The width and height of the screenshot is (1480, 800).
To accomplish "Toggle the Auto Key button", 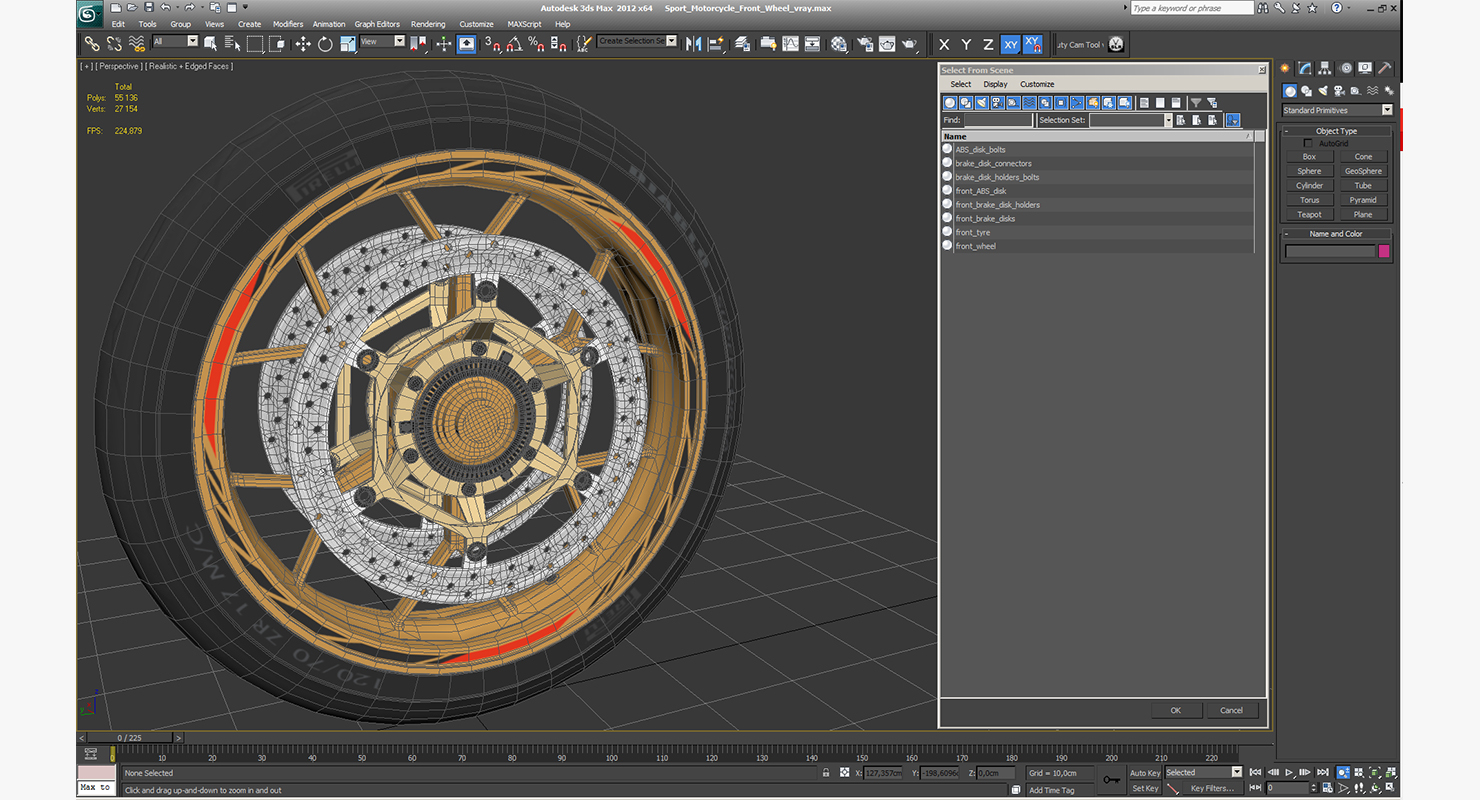I will click(1145, 773).
